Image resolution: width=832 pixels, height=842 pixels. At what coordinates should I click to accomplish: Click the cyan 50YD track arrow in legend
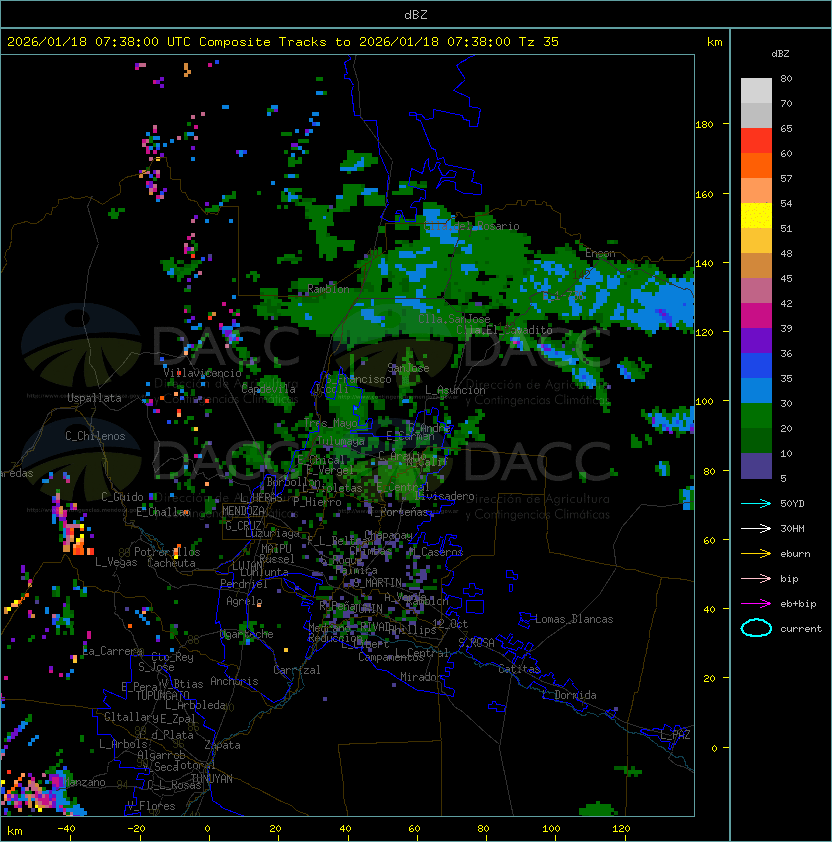pyautogui.click(x=756, y=503)
